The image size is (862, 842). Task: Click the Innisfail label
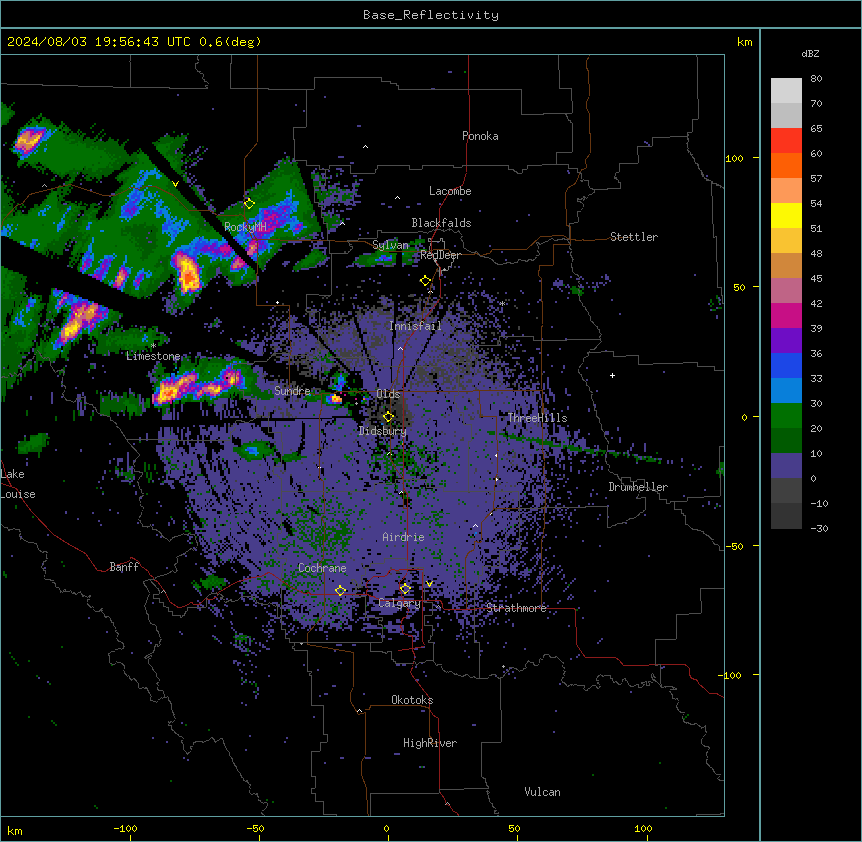[415, 326]
